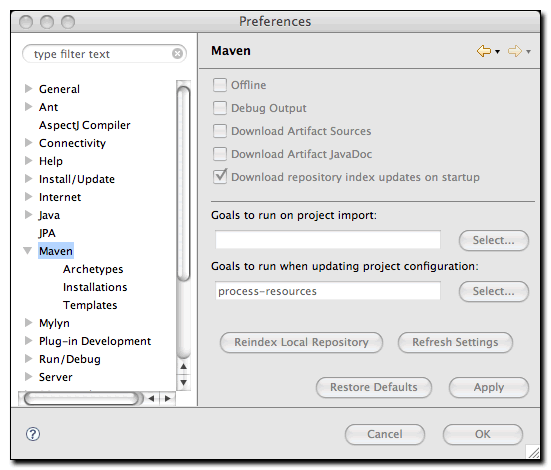Enable the Offline checkbox
Image resolution: width=551 pixels, height=470 pixels.
220,85
